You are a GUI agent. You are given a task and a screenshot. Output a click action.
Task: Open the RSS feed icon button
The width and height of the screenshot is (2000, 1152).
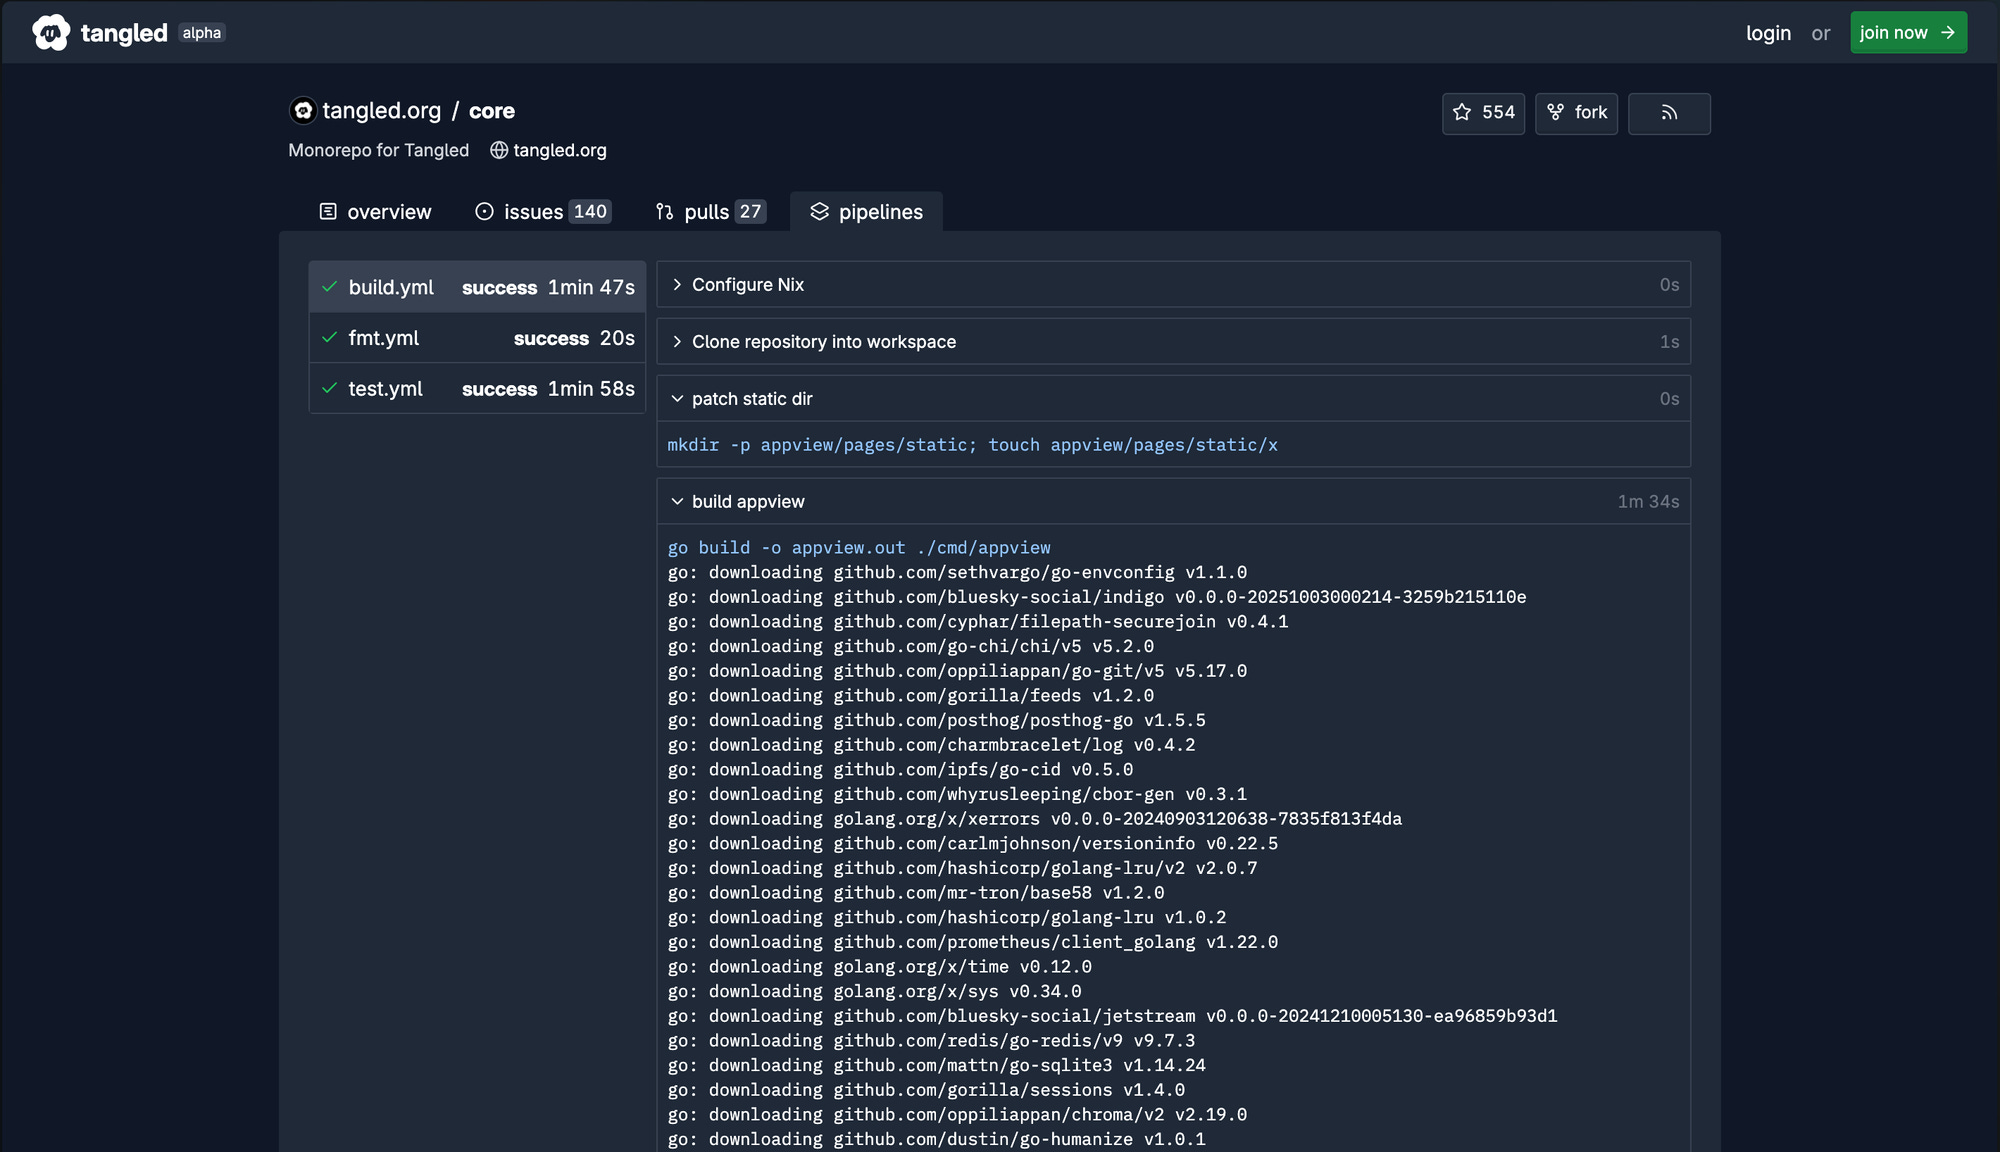[x=1668, y=113]
